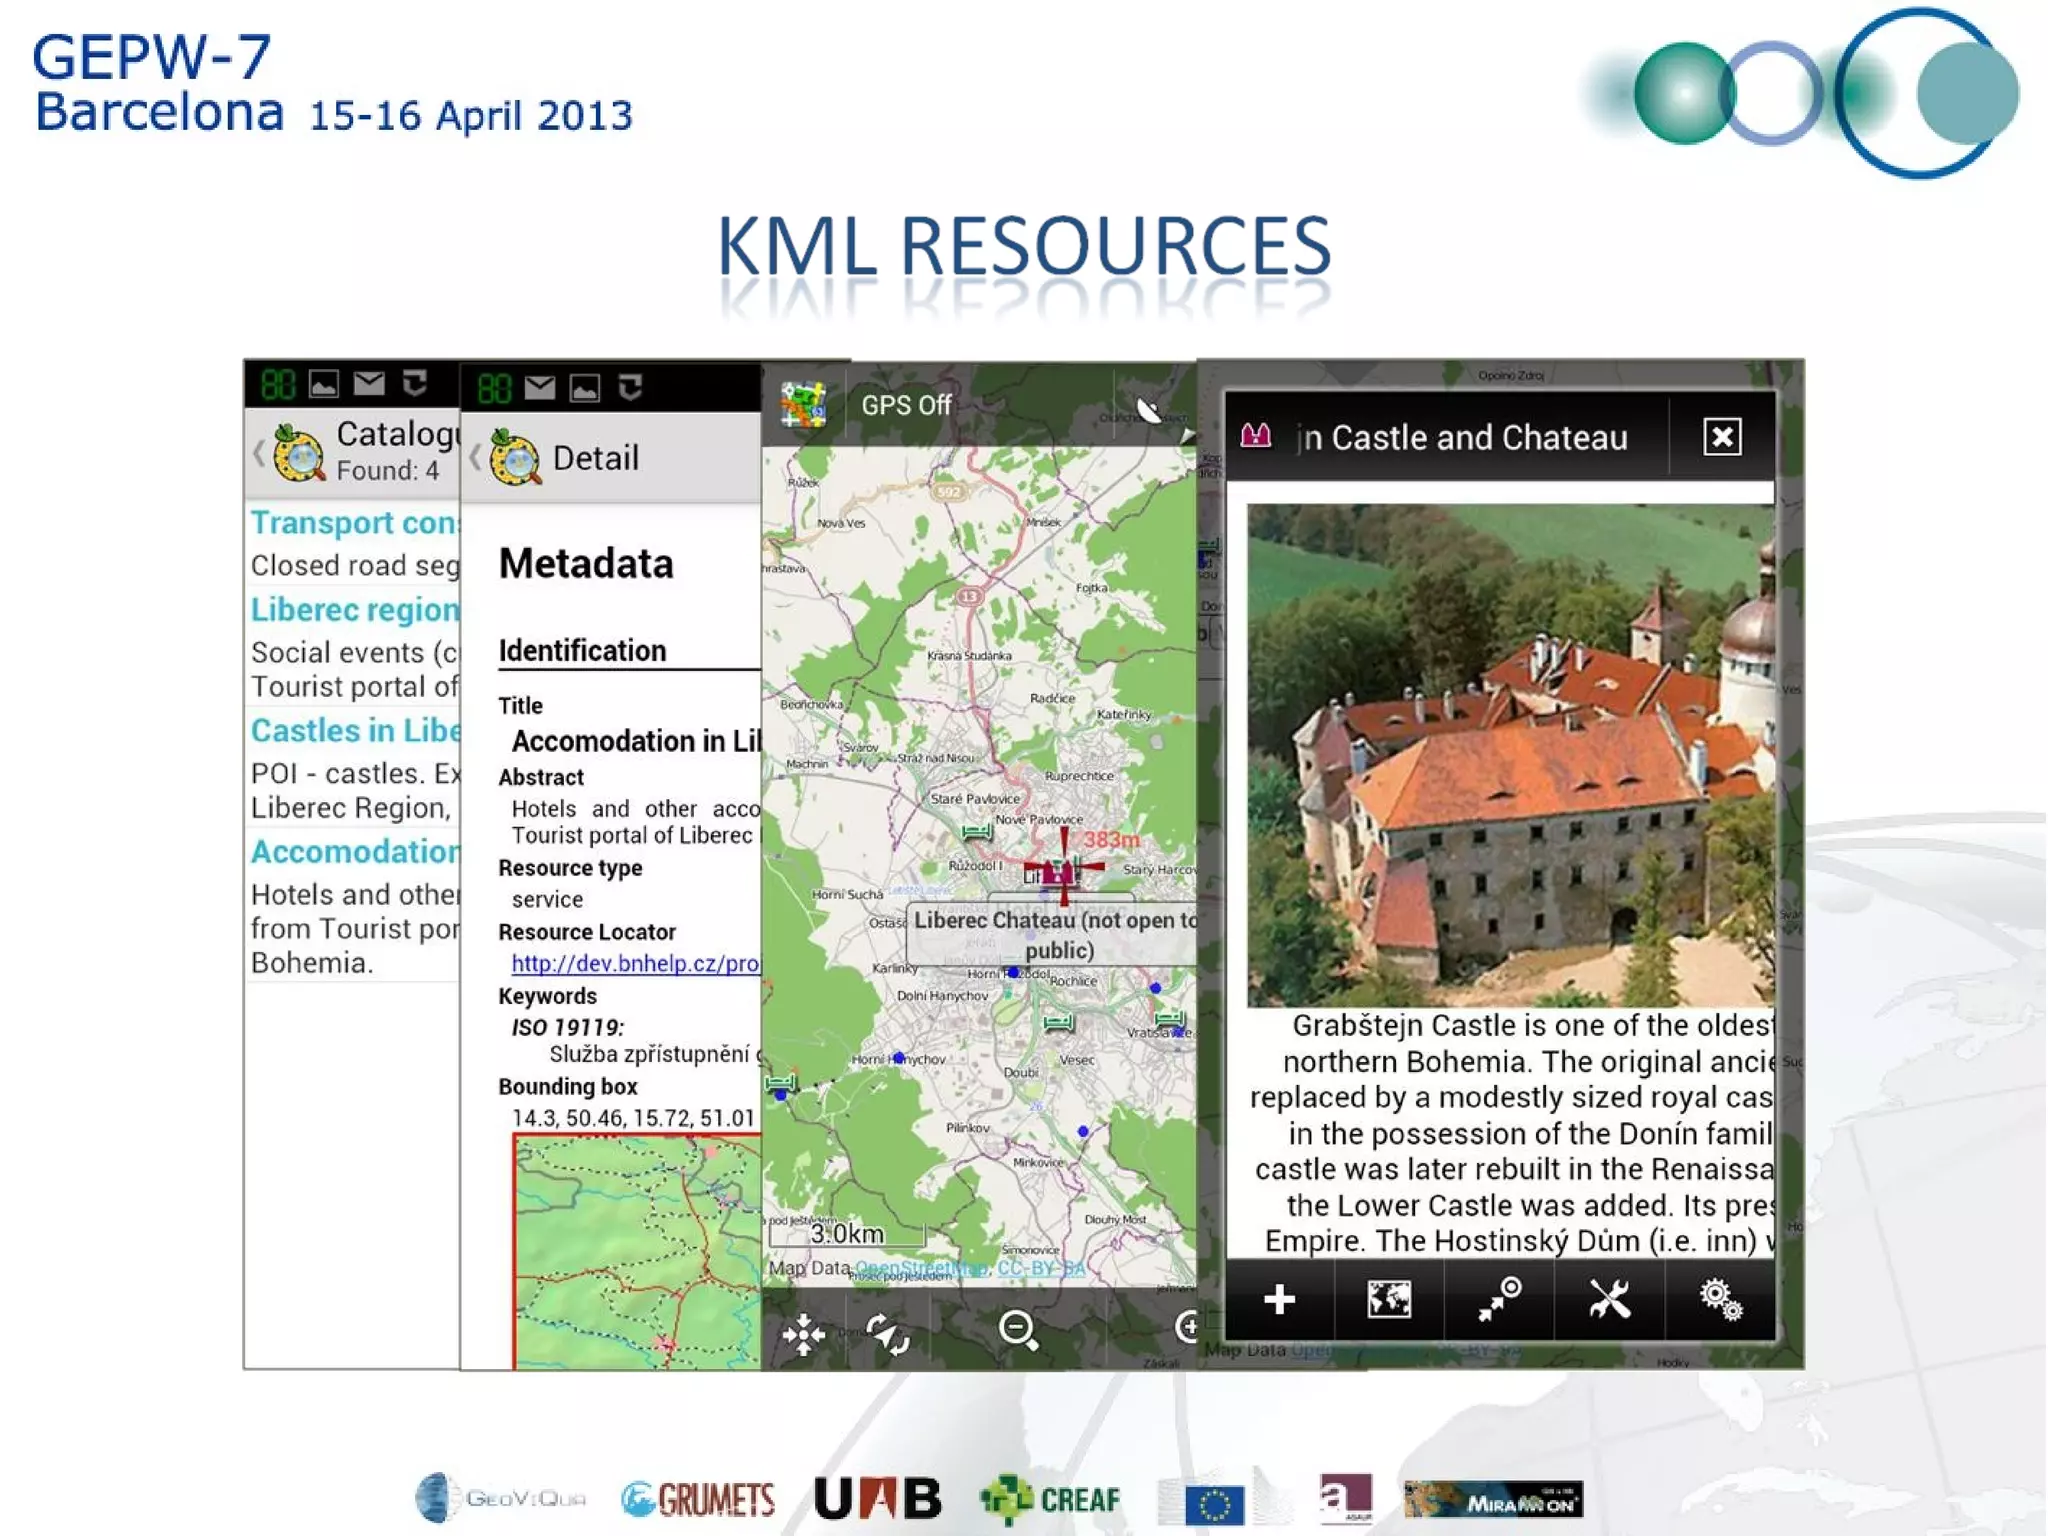
Task: Click the map app icon beside GPS Off
Action: [x=803, y=405]
